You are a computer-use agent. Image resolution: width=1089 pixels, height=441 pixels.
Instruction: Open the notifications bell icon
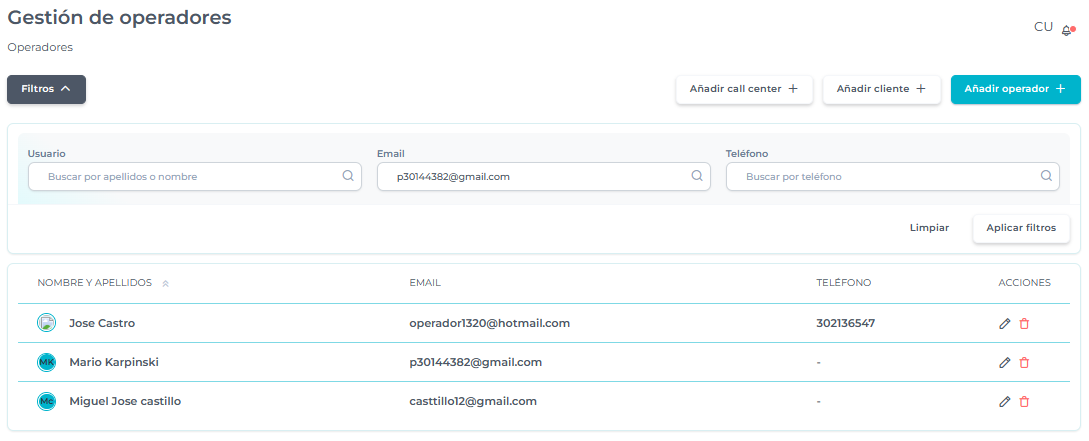pos(1067,30)
